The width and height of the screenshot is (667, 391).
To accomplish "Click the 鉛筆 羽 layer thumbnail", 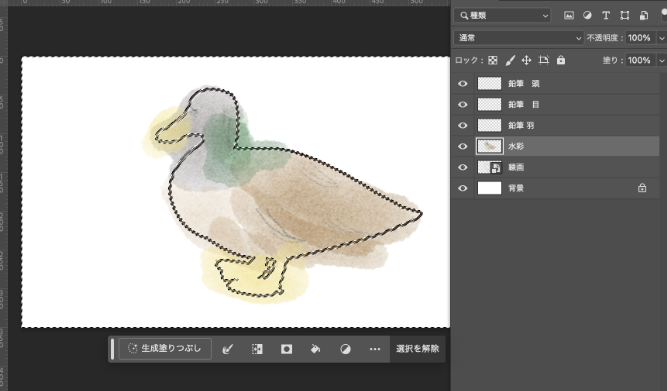I will pos(489,125).
